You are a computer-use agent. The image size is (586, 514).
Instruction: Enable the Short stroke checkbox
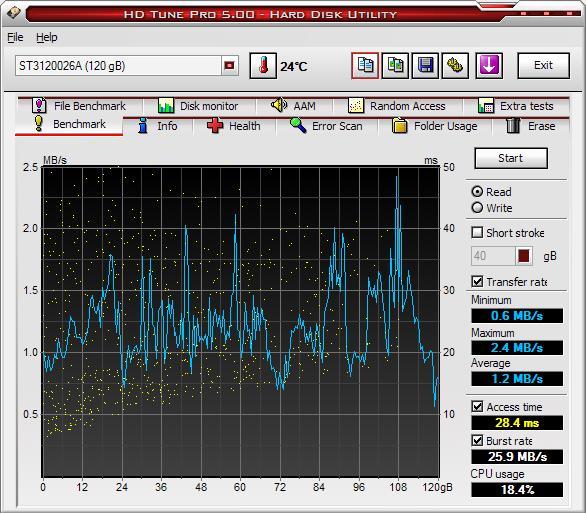[477, 233]
